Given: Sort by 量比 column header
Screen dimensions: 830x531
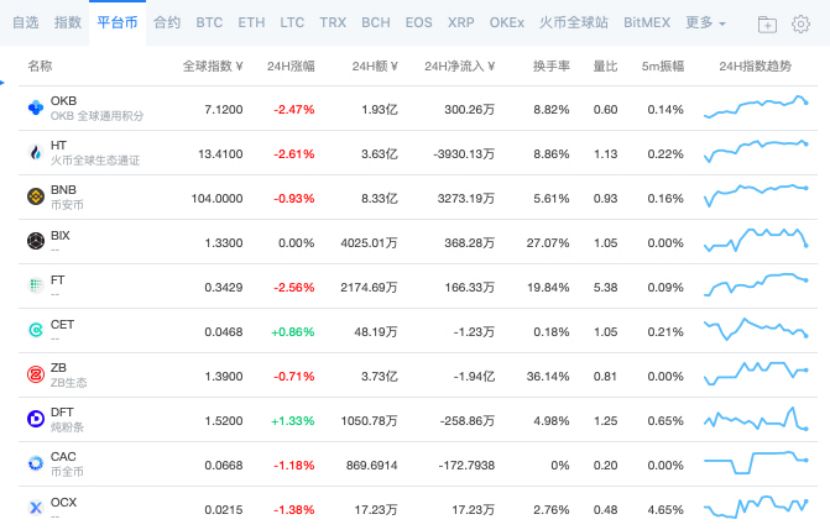Looking at the screenshot, I should coord(605,66).
